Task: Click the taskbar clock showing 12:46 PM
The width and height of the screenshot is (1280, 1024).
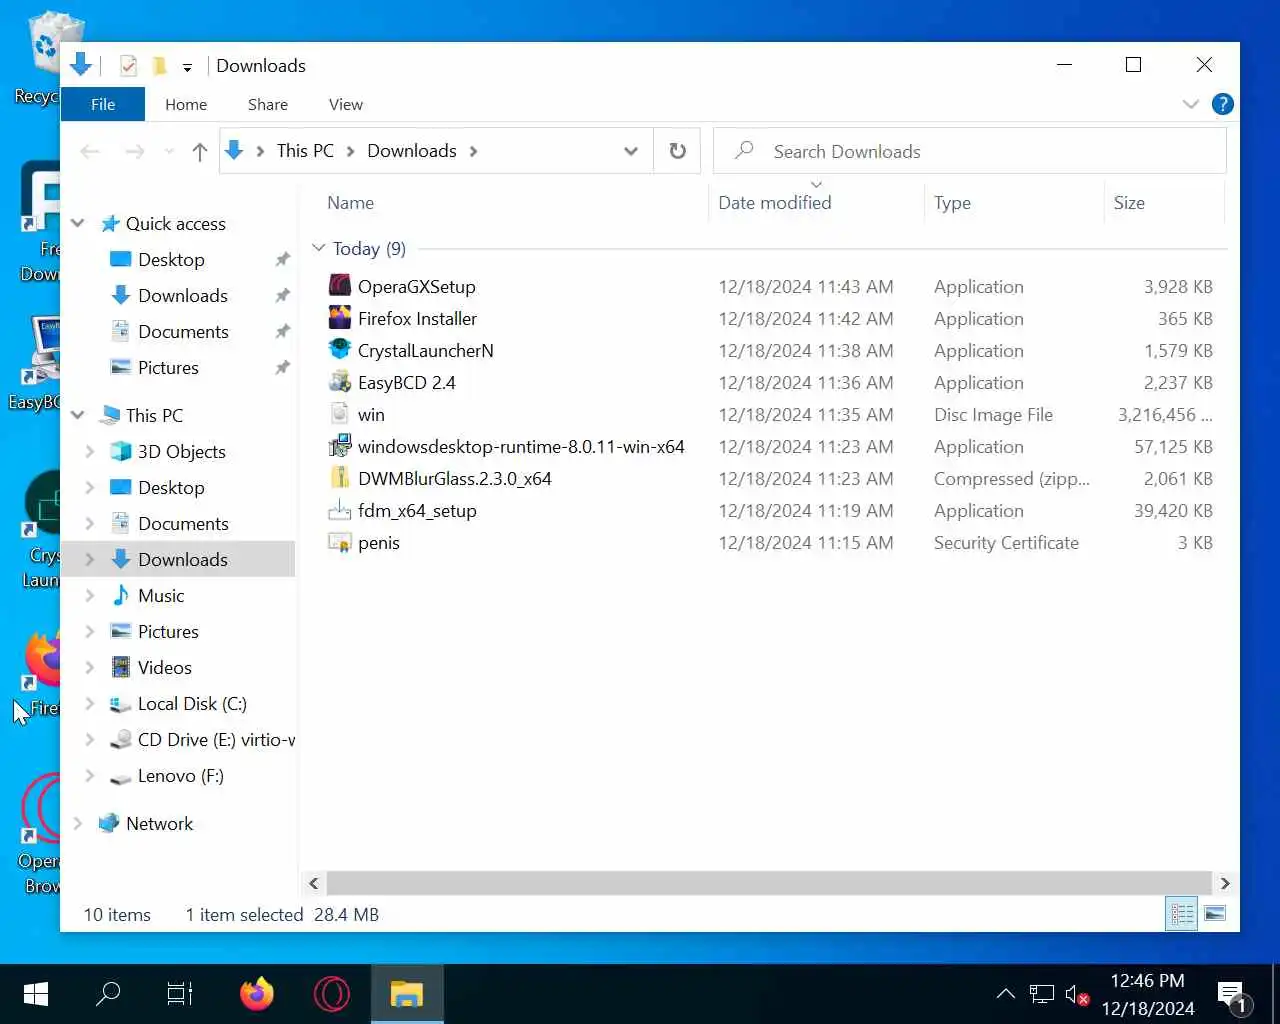Action: tap(1148, 994)
